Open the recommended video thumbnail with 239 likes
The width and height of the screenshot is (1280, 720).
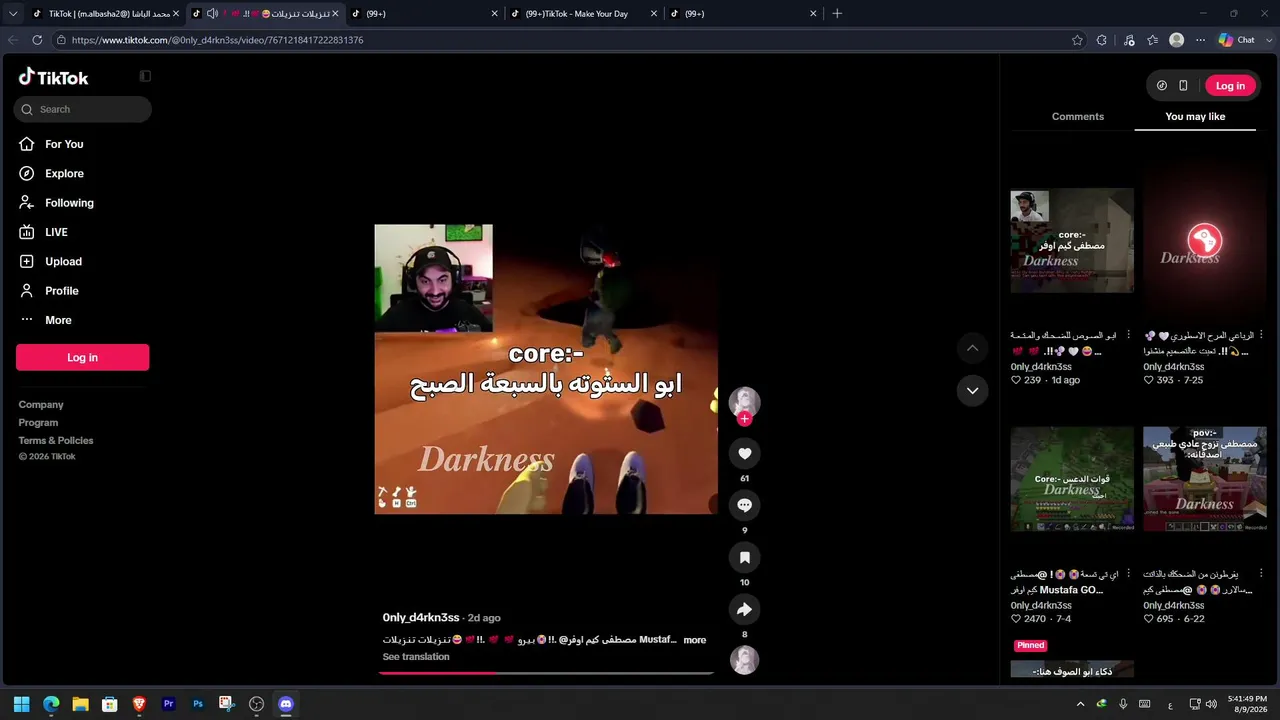pos(1072,241)
